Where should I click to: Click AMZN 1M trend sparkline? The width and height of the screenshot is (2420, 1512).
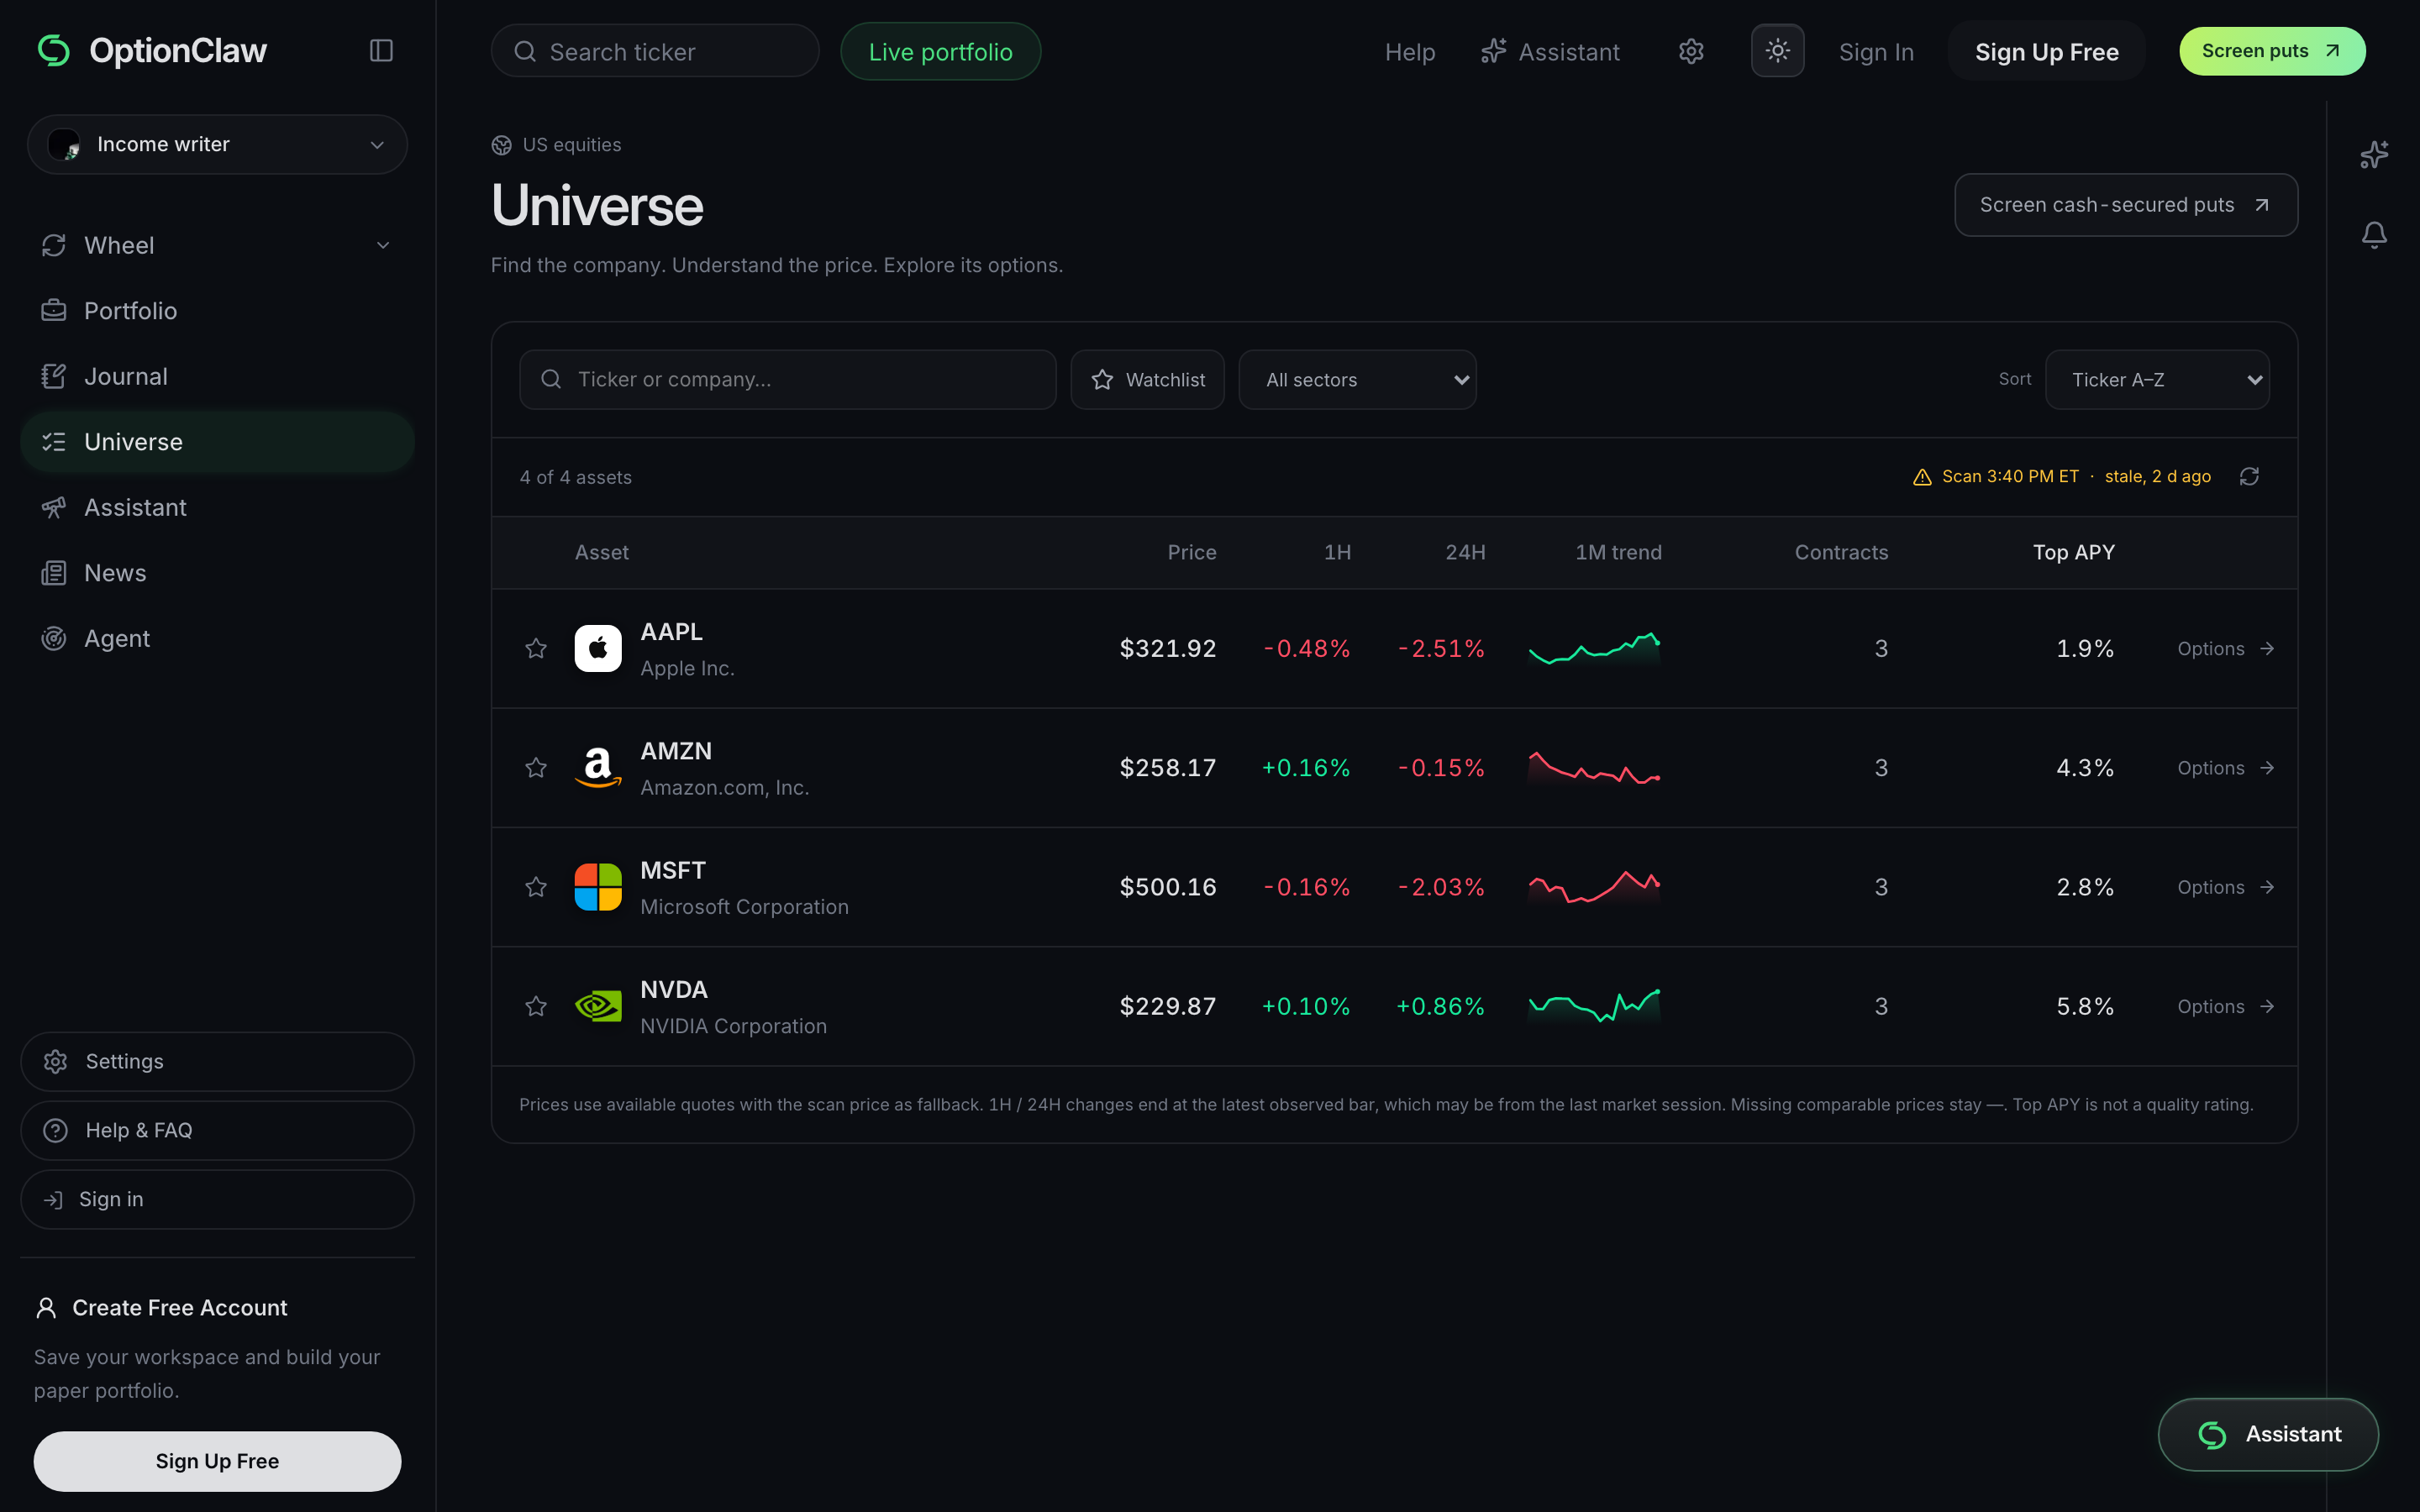click(1594, 767)
